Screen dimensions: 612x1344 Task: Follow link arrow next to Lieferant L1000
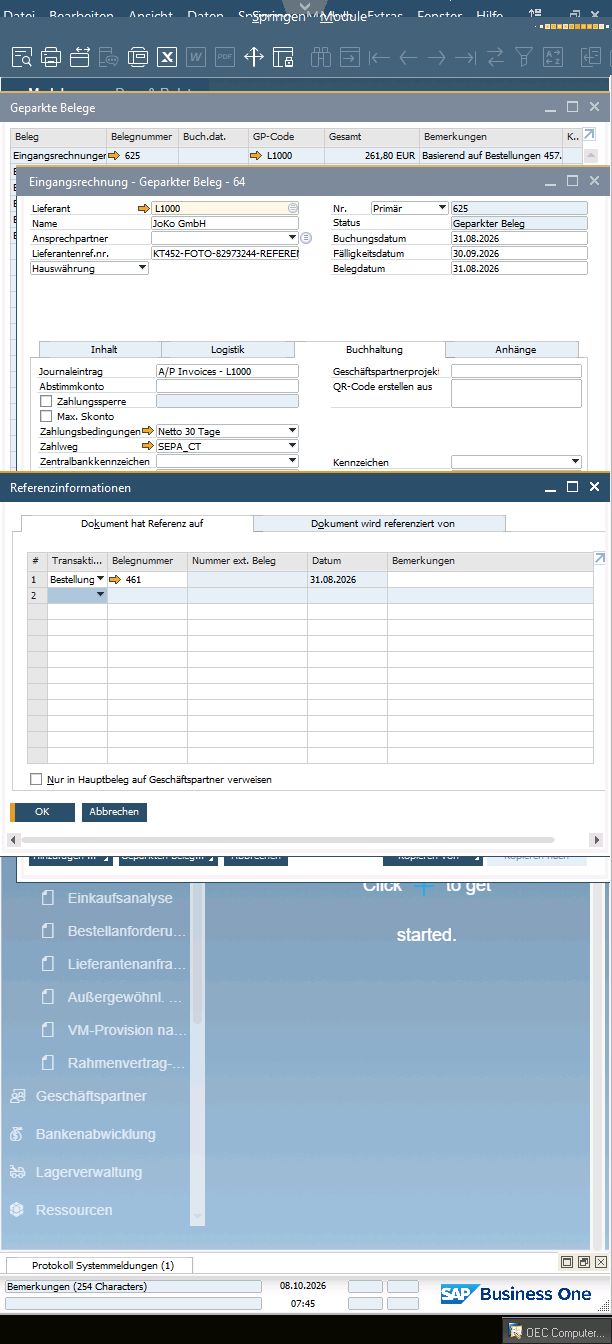coord(143,208)
